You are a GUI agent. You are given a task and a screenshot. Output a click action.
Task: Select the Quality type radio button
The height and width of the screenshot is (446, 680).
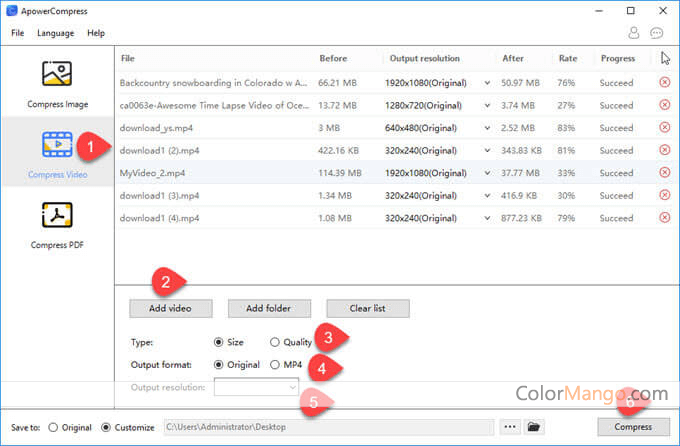275,342
